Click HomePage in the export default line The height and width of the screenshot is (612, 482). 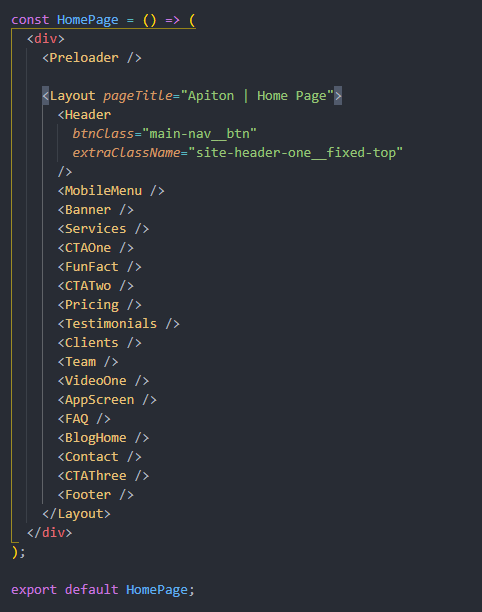coord(157,590)
